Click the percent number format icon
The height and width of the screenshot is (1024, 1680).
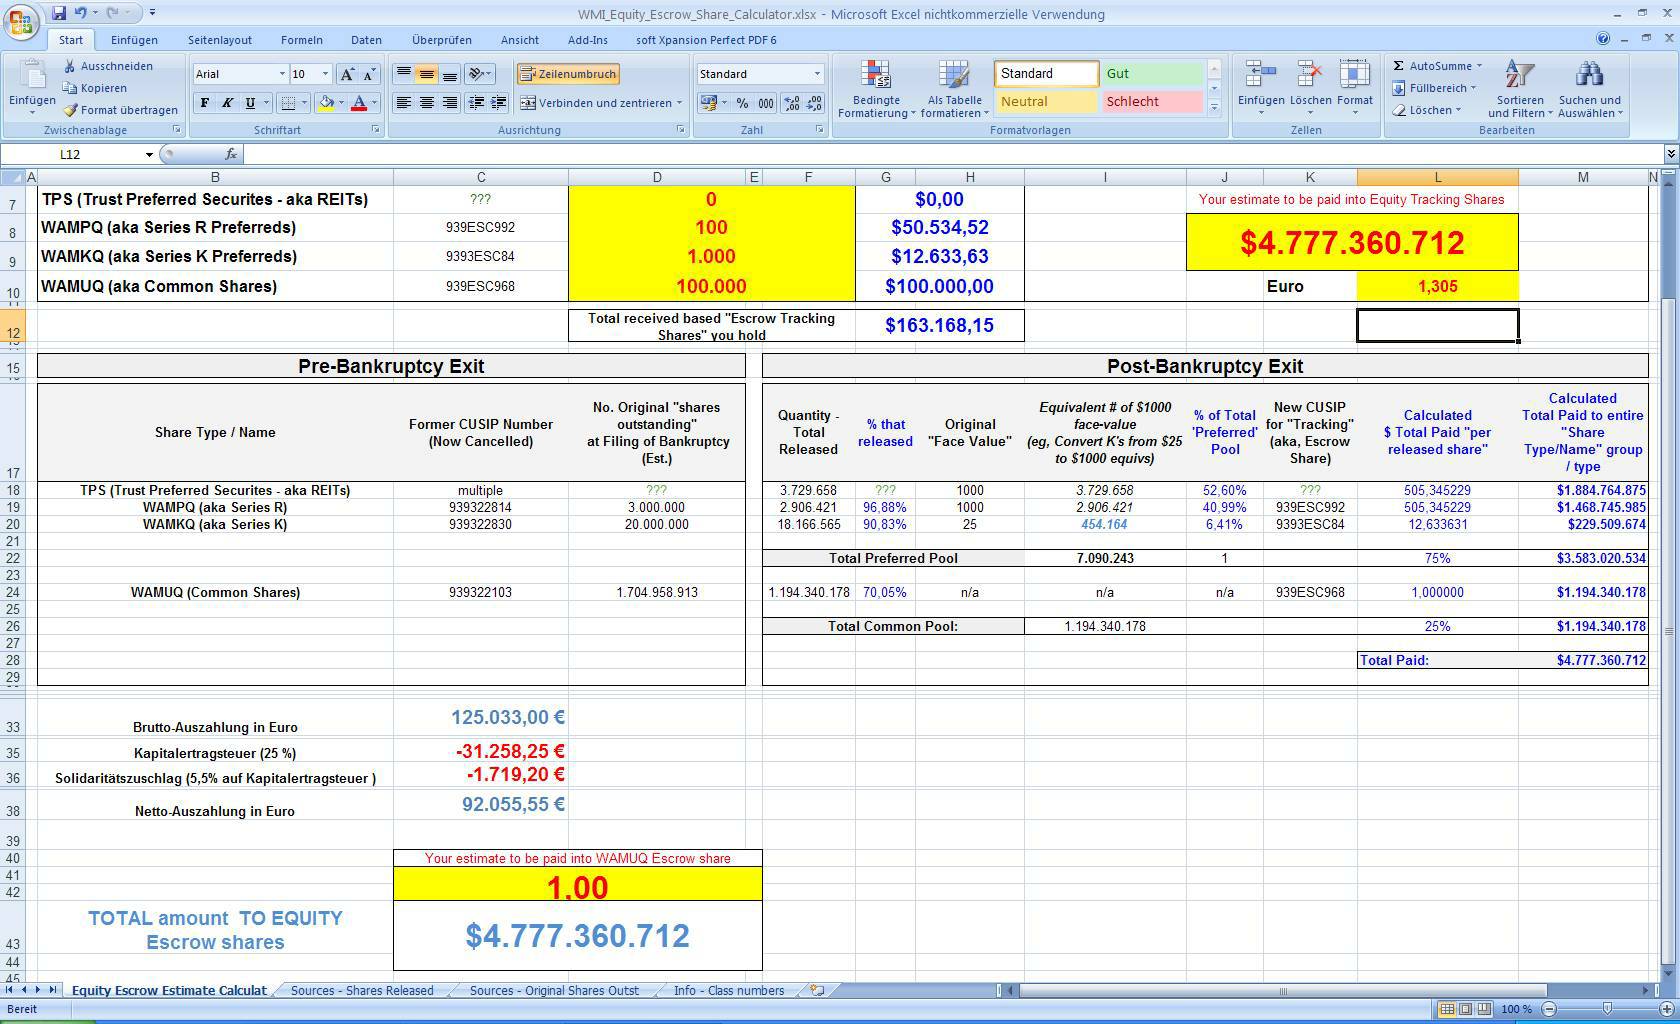[742, 103]
